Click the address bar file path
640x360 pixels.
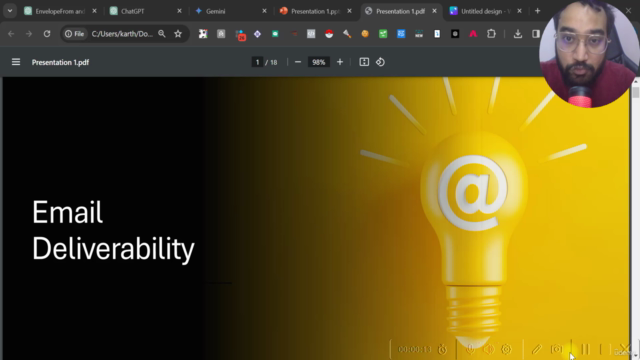coord(122,34)
